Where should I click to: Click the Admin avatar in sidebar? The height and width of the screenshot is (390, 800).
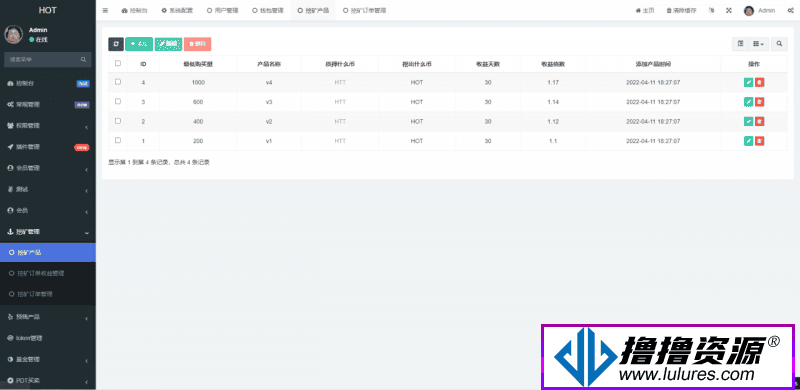click(13, 34)
